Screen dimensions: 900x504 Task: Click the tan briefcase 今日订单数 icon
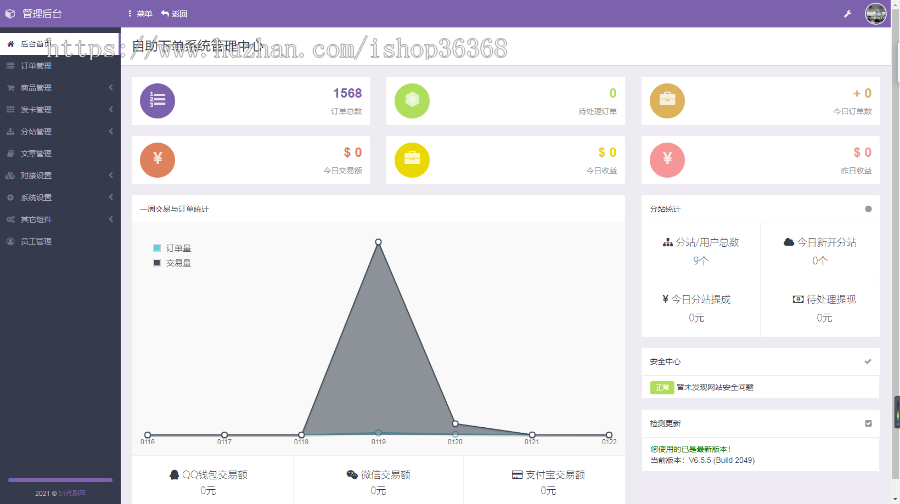coord(667,100)
